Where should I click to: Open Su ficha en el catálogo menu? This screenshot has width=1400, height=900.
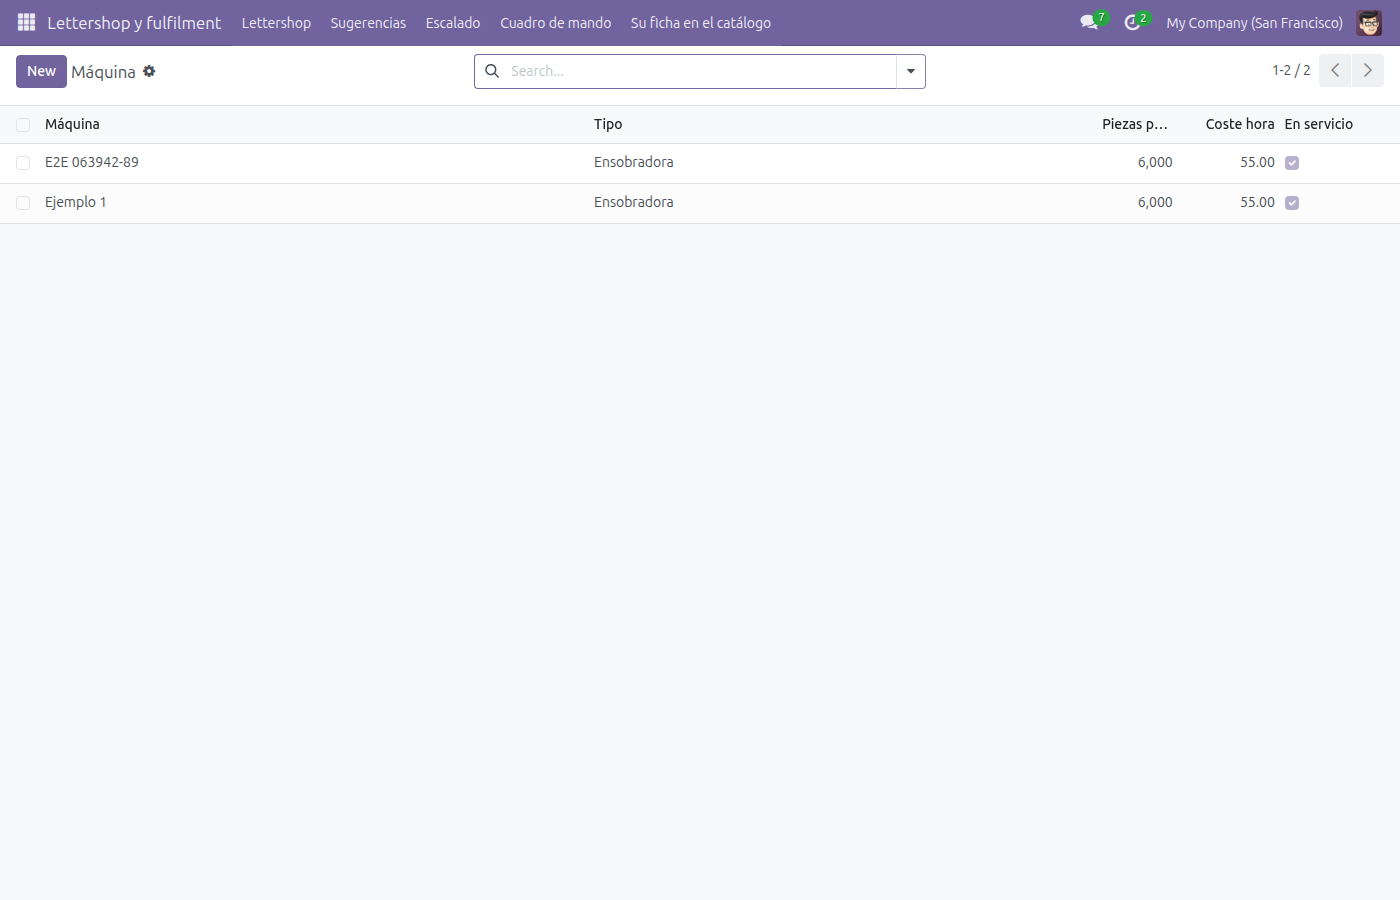[x=701, y=22]
